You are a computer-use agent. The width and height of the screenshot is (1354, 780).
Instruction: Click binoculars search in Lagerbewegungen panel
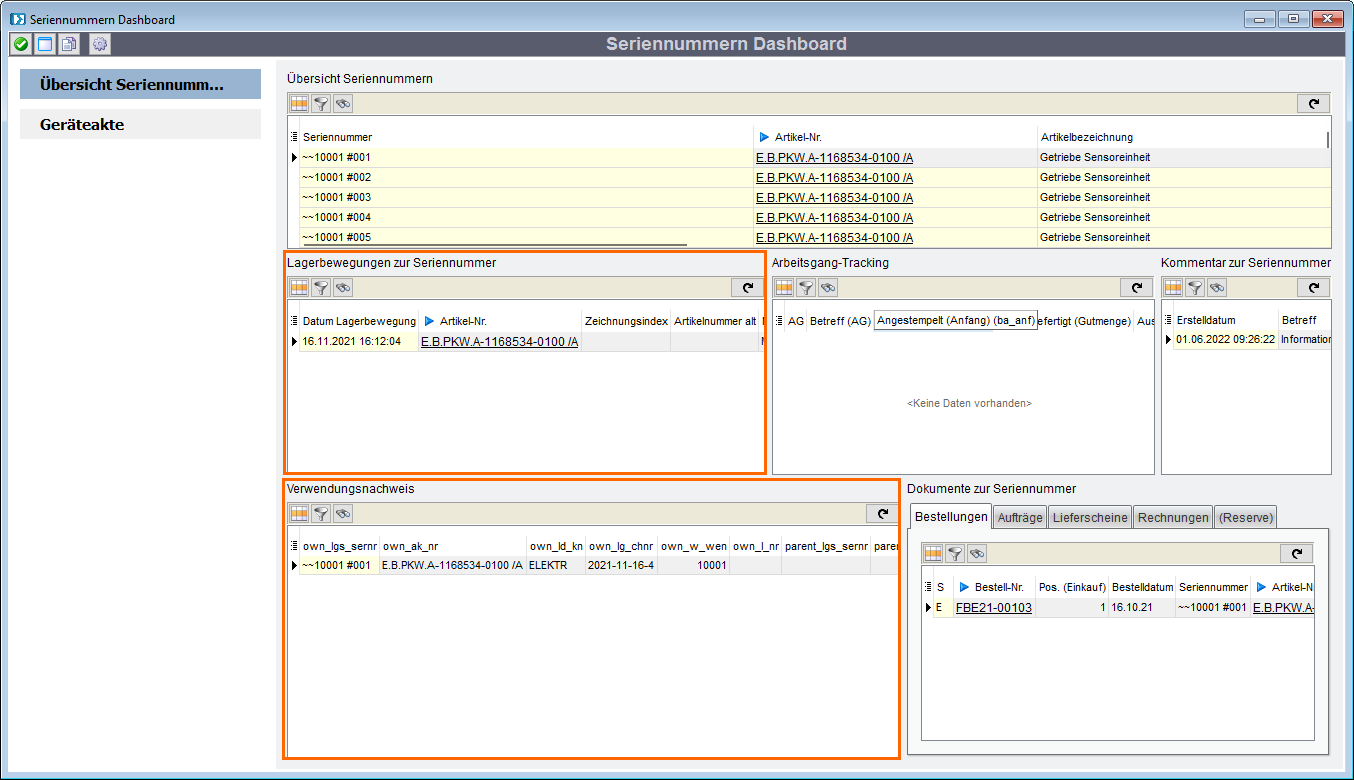[x=343, y=287]
